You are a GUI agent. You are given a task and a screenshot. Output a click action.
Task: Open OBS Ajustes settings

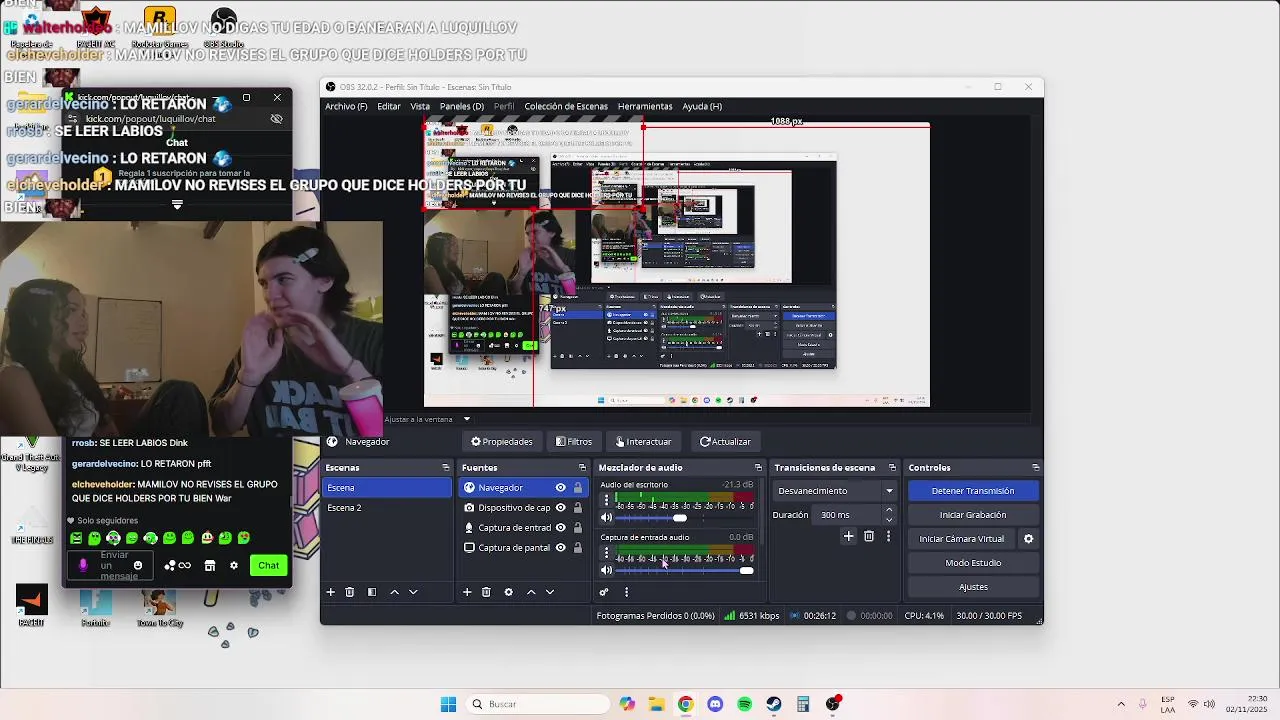tap(973, 587)
